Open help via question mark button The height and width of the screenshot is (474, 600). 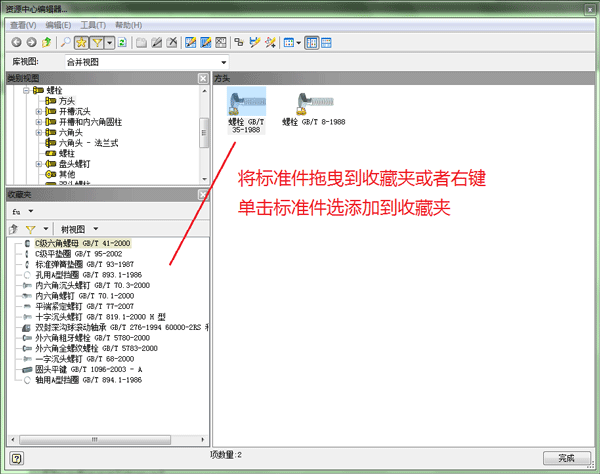(x=17, y=458)
